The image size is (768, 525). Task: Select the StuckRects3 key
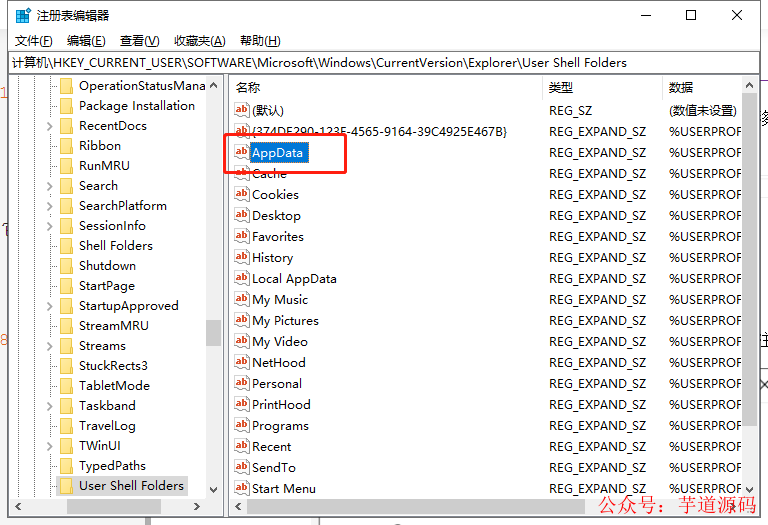(x=113, y=366)
